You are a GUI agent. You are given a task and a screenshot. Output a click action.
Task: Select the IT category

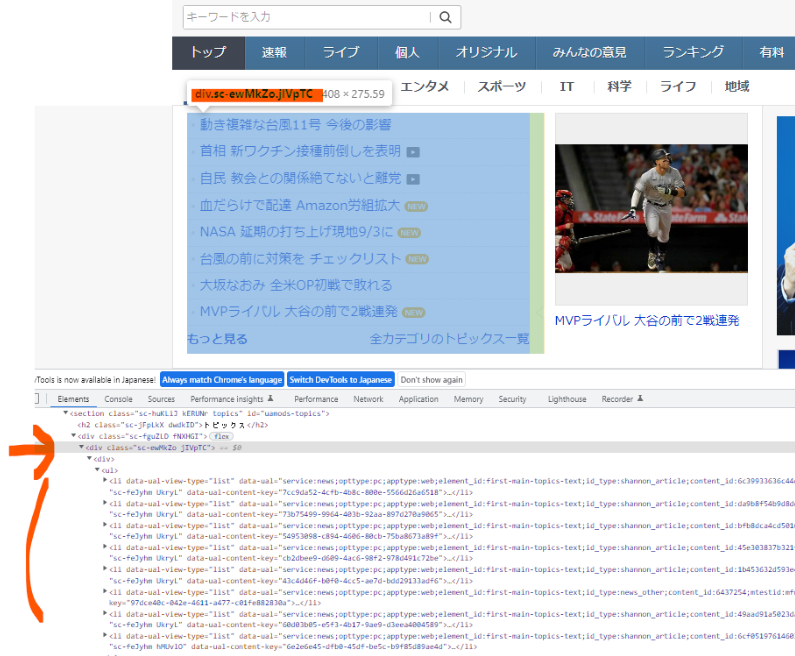[x=567, y=87]
